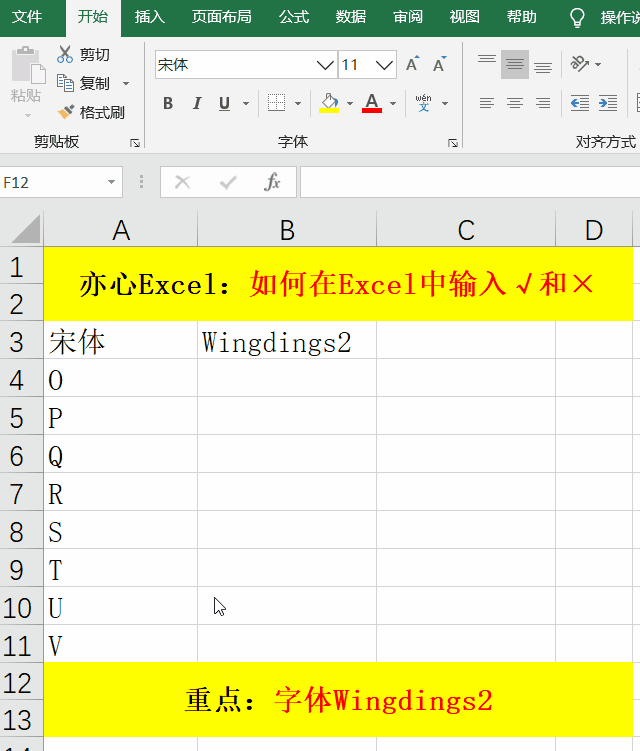Switch to the 页面布局 tab

click(x=221, y=17)
